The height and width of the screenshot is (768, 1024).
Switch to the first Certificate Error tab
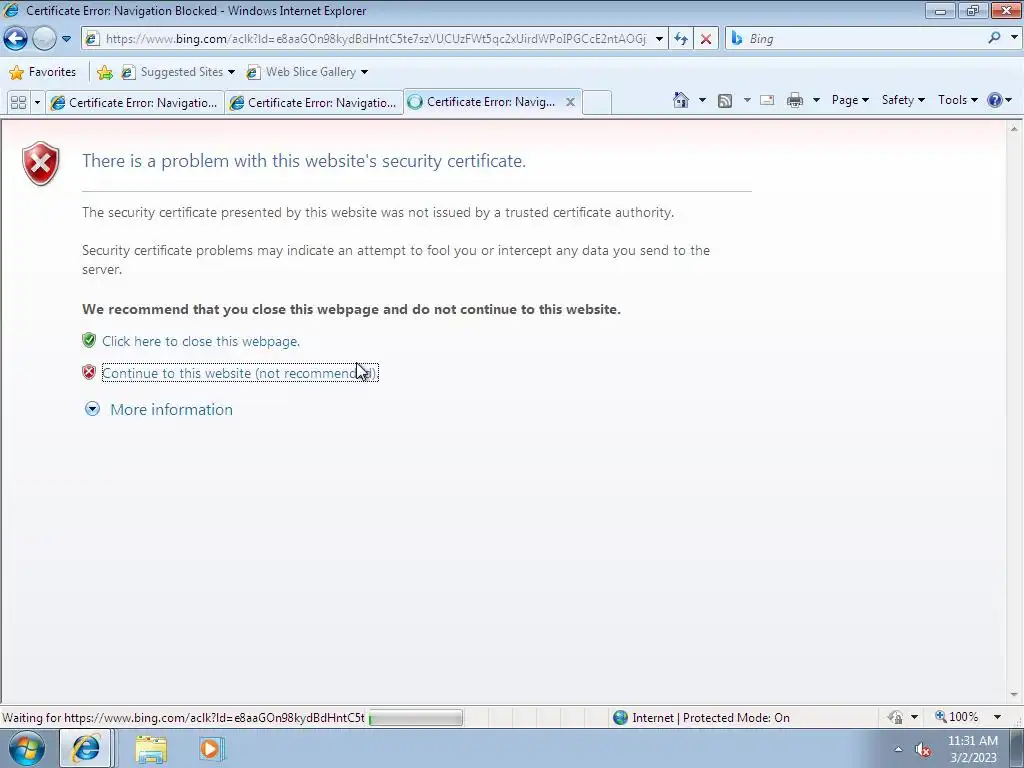pyautogui.click(x=135, y=103)
